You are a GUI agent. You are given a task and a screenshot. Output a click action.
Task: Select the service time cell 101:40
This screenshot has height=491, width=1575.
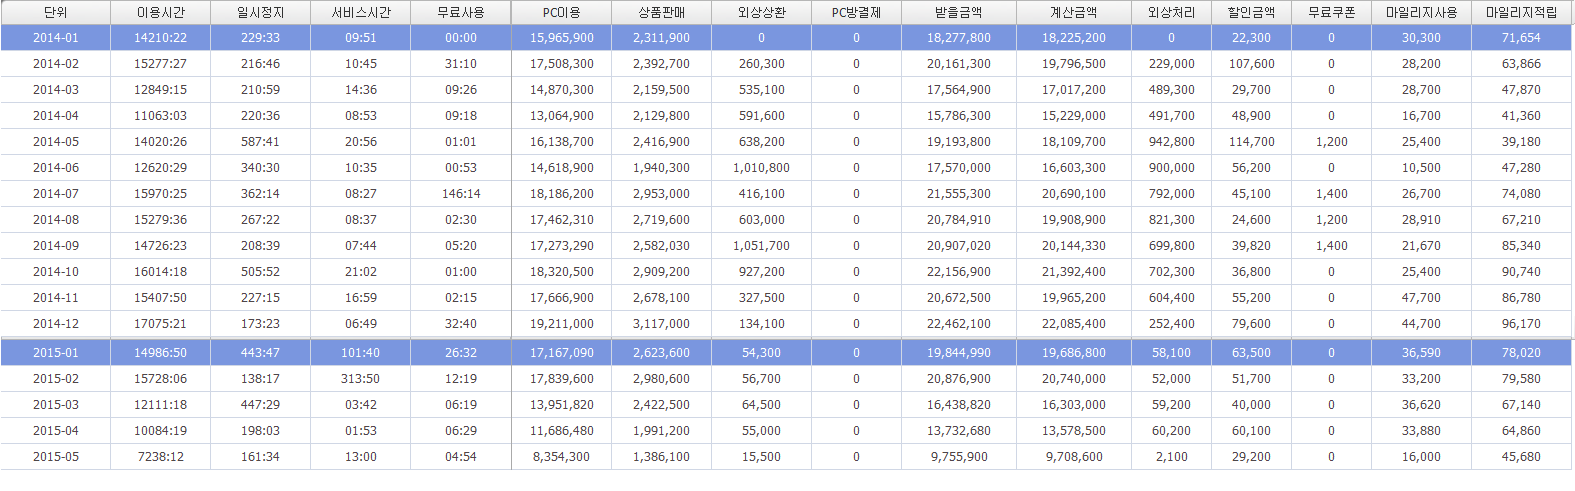pyautogui.click(x=361, y=353)
